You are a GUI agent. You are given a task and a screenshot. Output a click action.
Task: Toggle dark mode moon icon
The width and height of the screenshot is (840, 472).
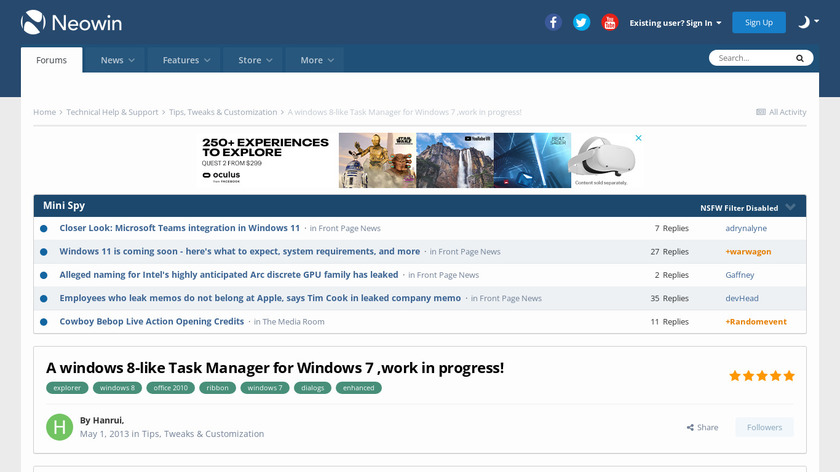[x=804, y=22]
